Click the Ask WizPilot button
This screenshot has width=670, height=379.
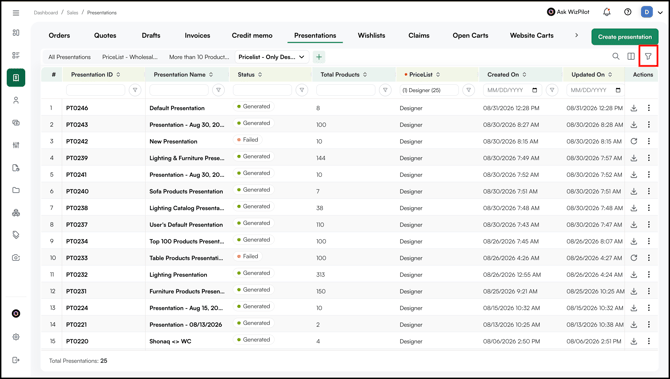568,12
